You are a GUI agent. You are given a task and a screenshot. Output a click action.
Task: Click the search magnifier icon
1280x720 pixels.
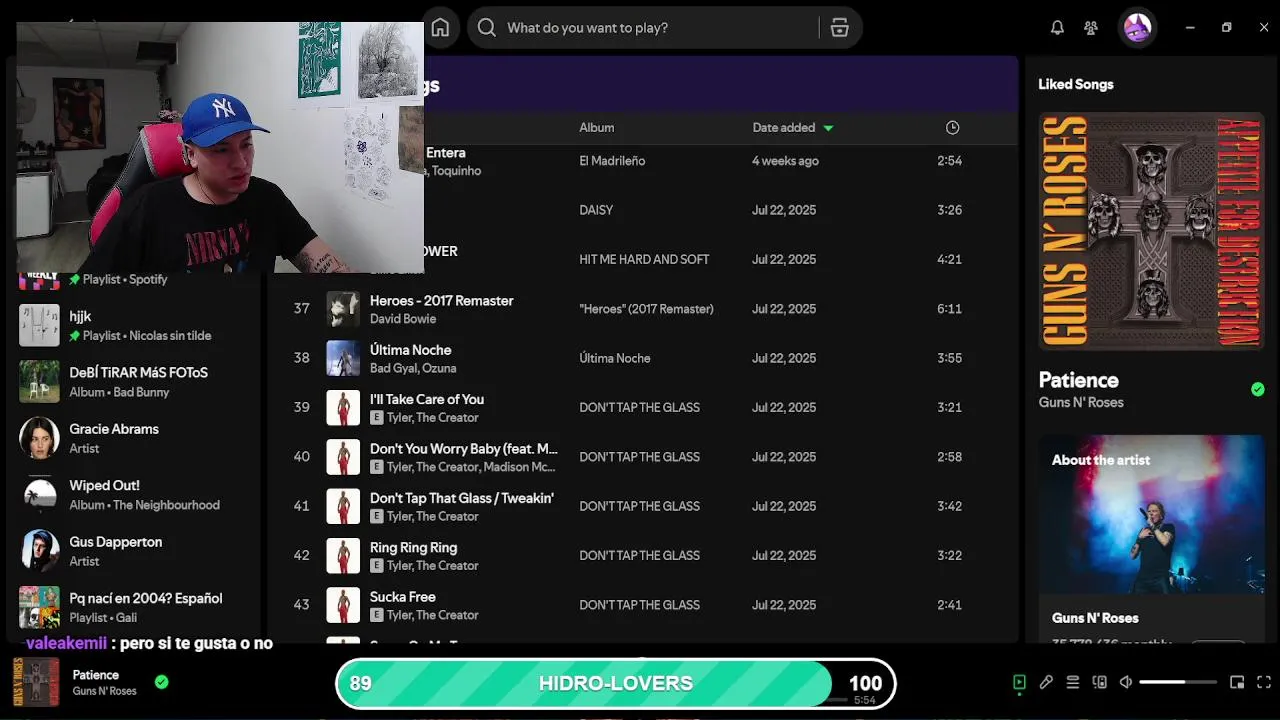pyautogui.click(x=487, y=28)
